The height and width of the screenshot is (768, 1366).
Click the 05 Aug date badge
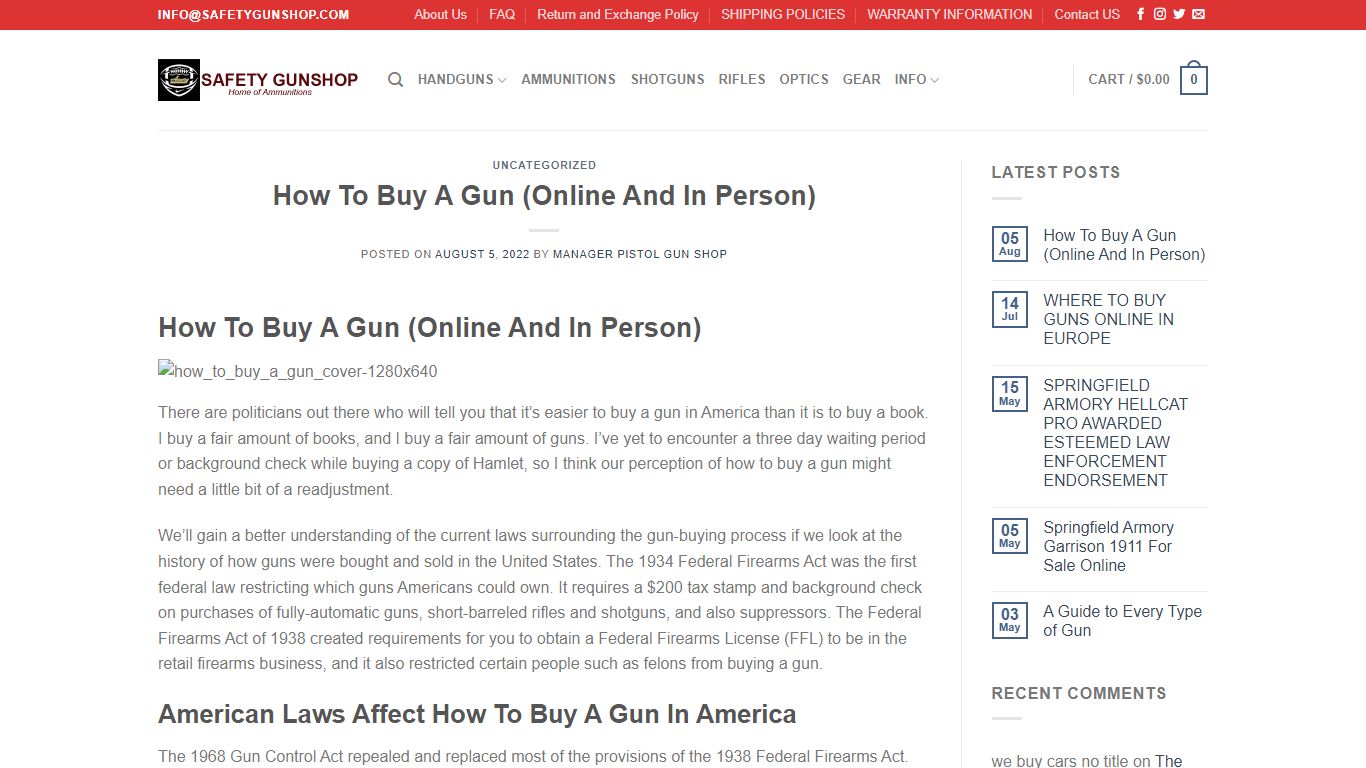click(1010, 244)
